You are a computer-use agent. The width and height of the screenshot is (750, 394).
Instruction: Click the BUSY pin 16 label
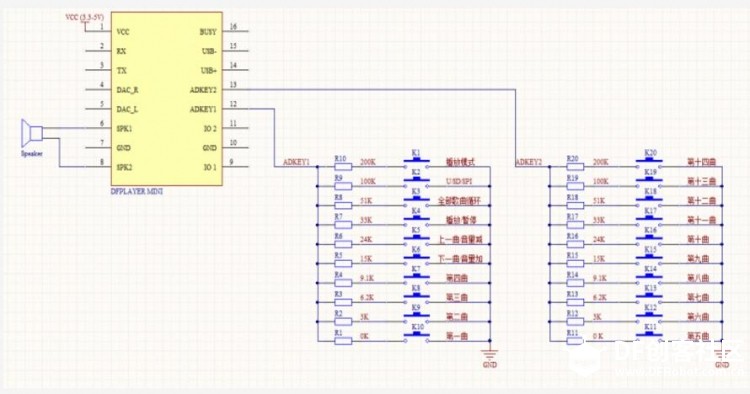coord(208,32)
